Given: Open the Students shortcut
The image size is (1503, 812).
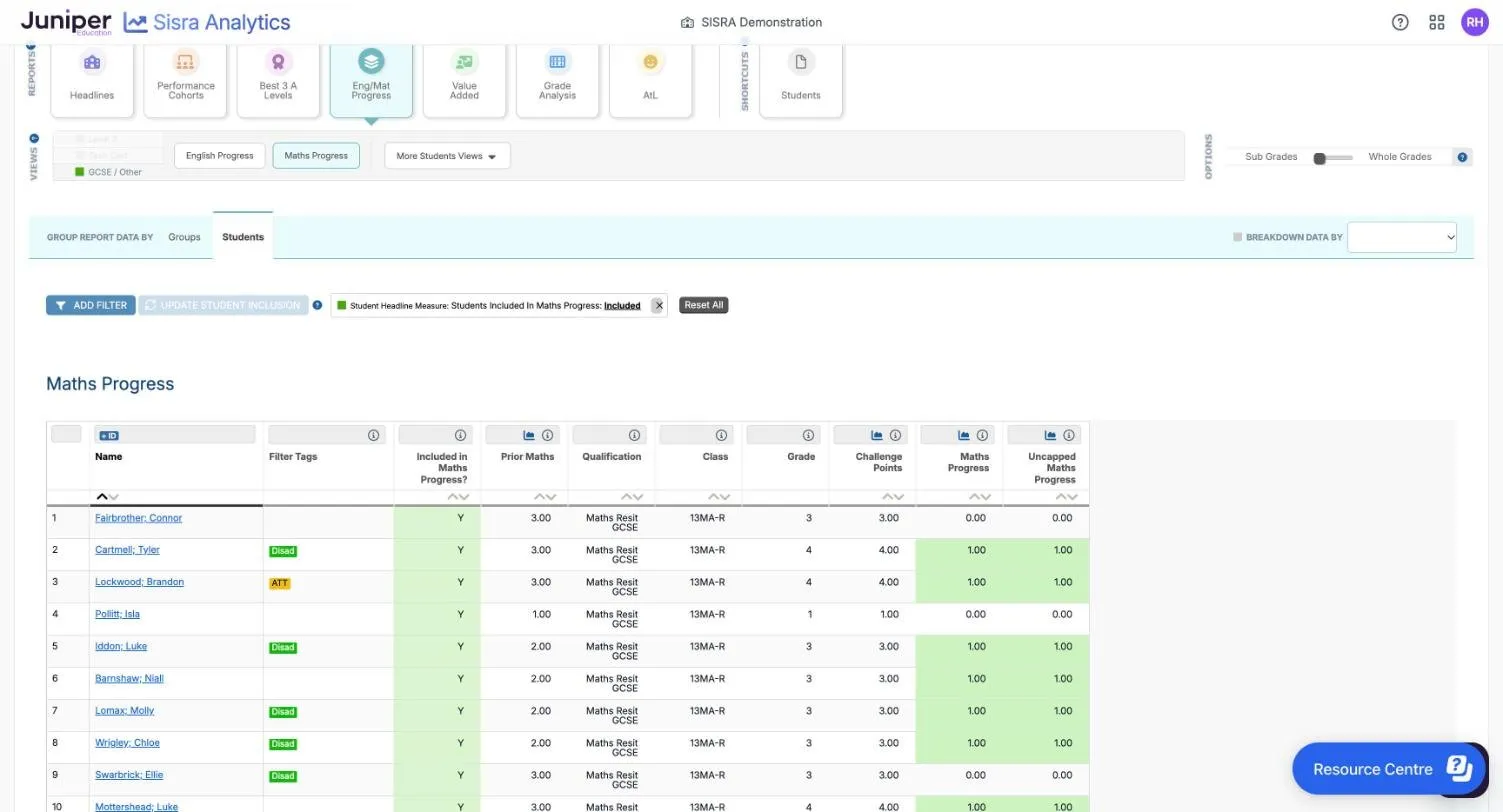Looking at the screenshot, I should pos(800,80).
